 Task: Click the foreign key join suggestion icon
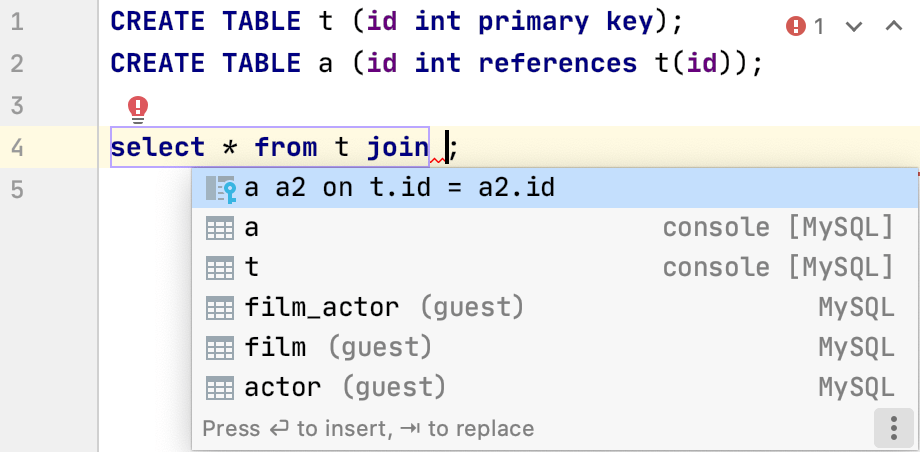coord(220,188)
